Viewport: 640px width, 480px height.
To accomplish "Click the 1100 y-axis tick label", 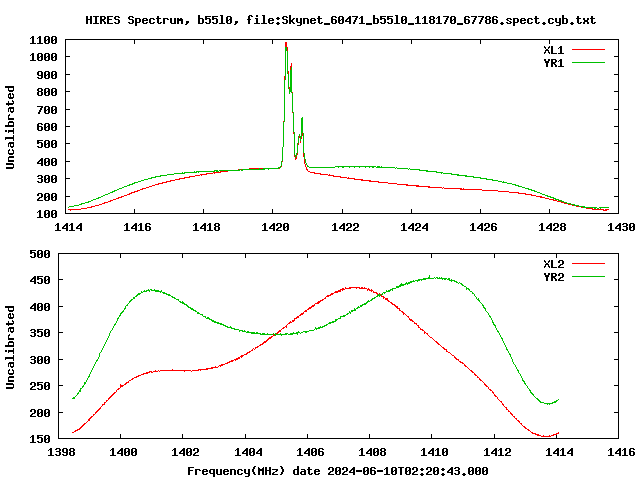I will (43, 40).
